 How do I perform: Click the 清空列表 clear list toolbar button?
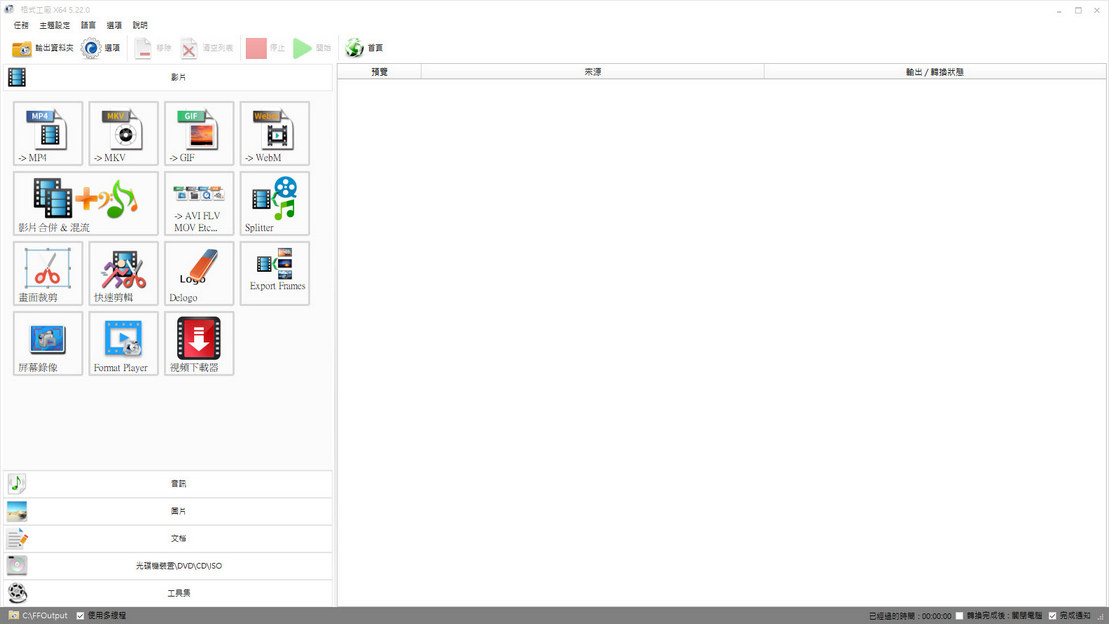click(207, 48)
